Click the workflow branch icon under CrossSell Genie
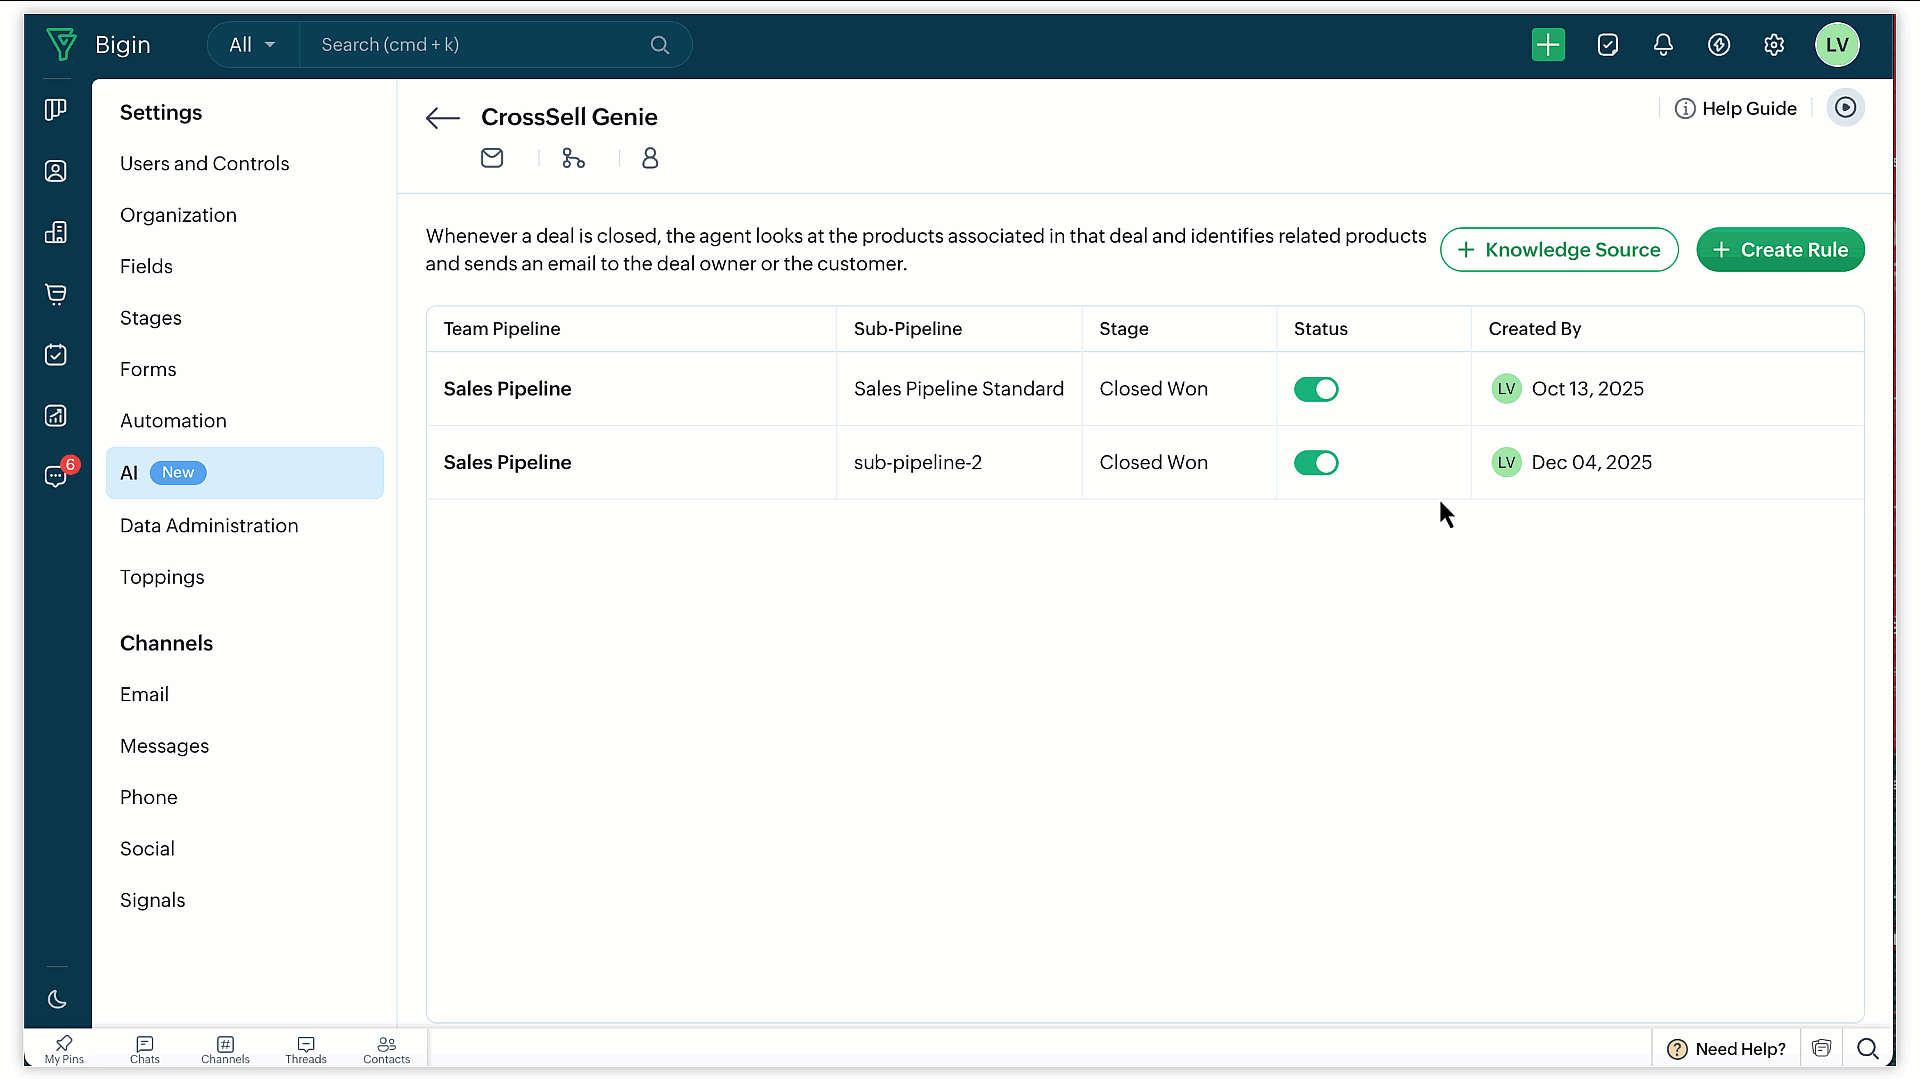Image resolution: width=1920 pixels, height=1079 pixels. coord(573,158)
